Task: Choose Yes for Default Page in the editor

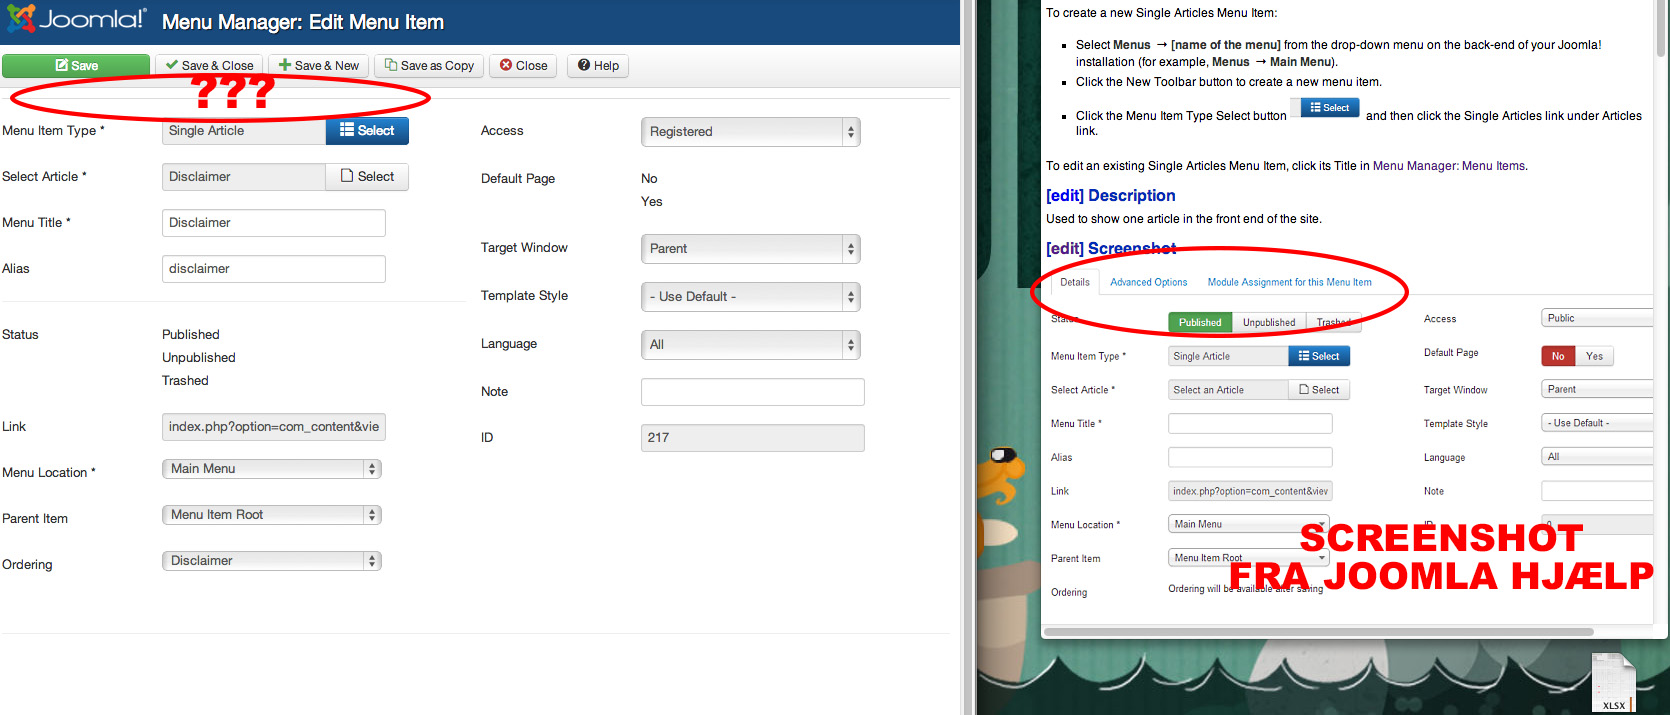Action: pyautogui.click(x=651, y=202)
